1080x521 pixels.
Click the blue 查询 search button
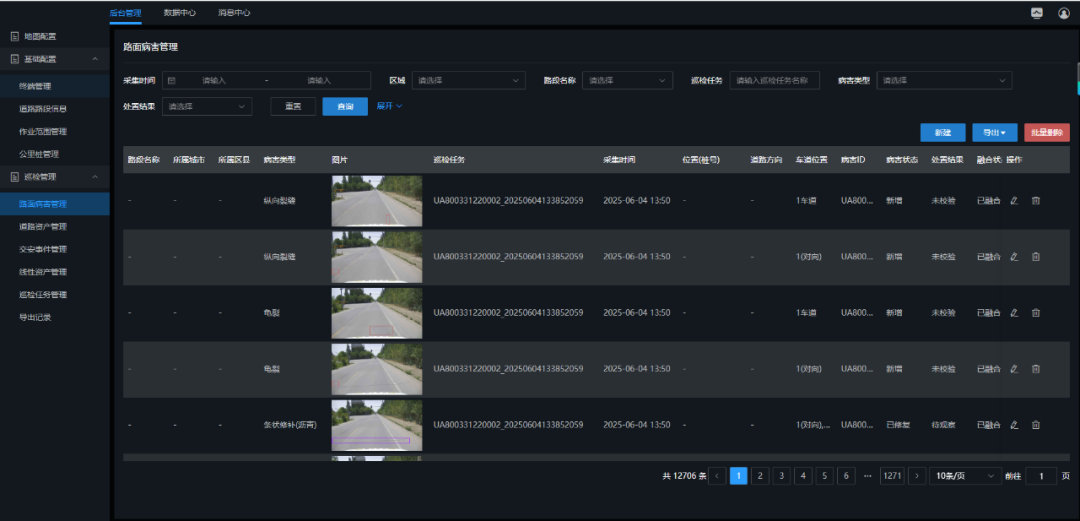tap(345, 106)
